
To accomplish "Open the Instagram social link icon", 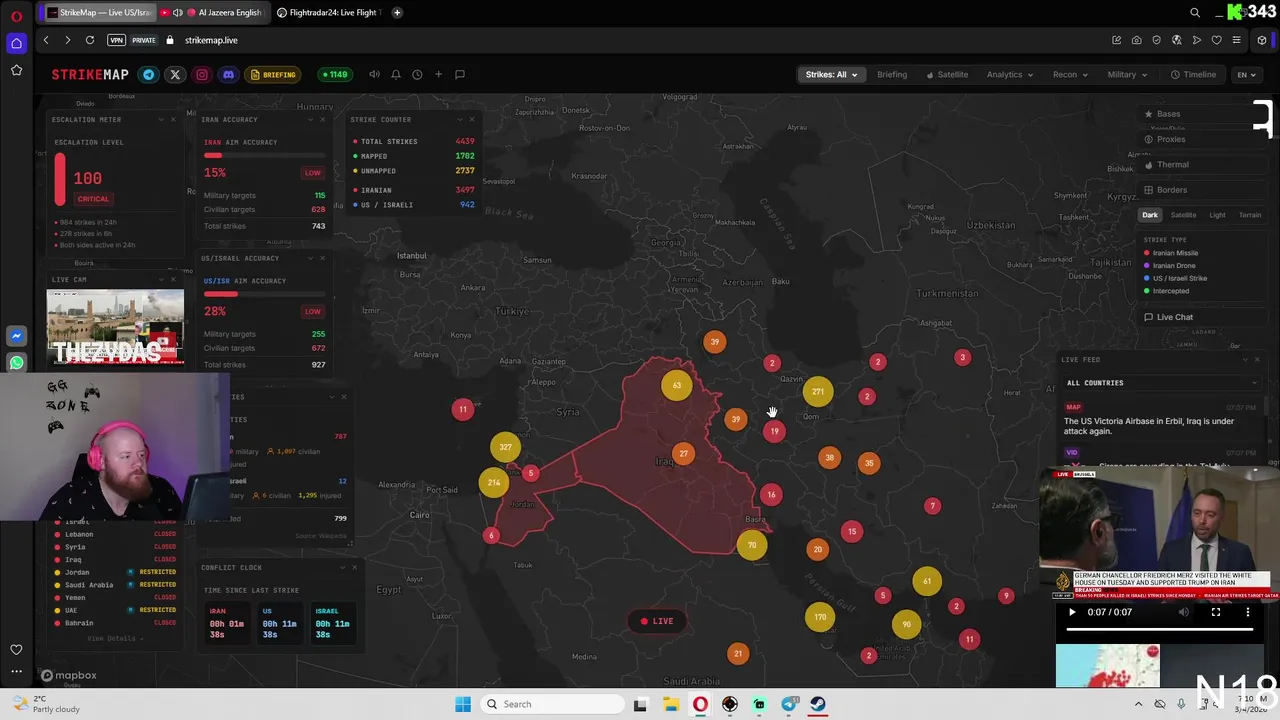I will (x=202, y=74).
